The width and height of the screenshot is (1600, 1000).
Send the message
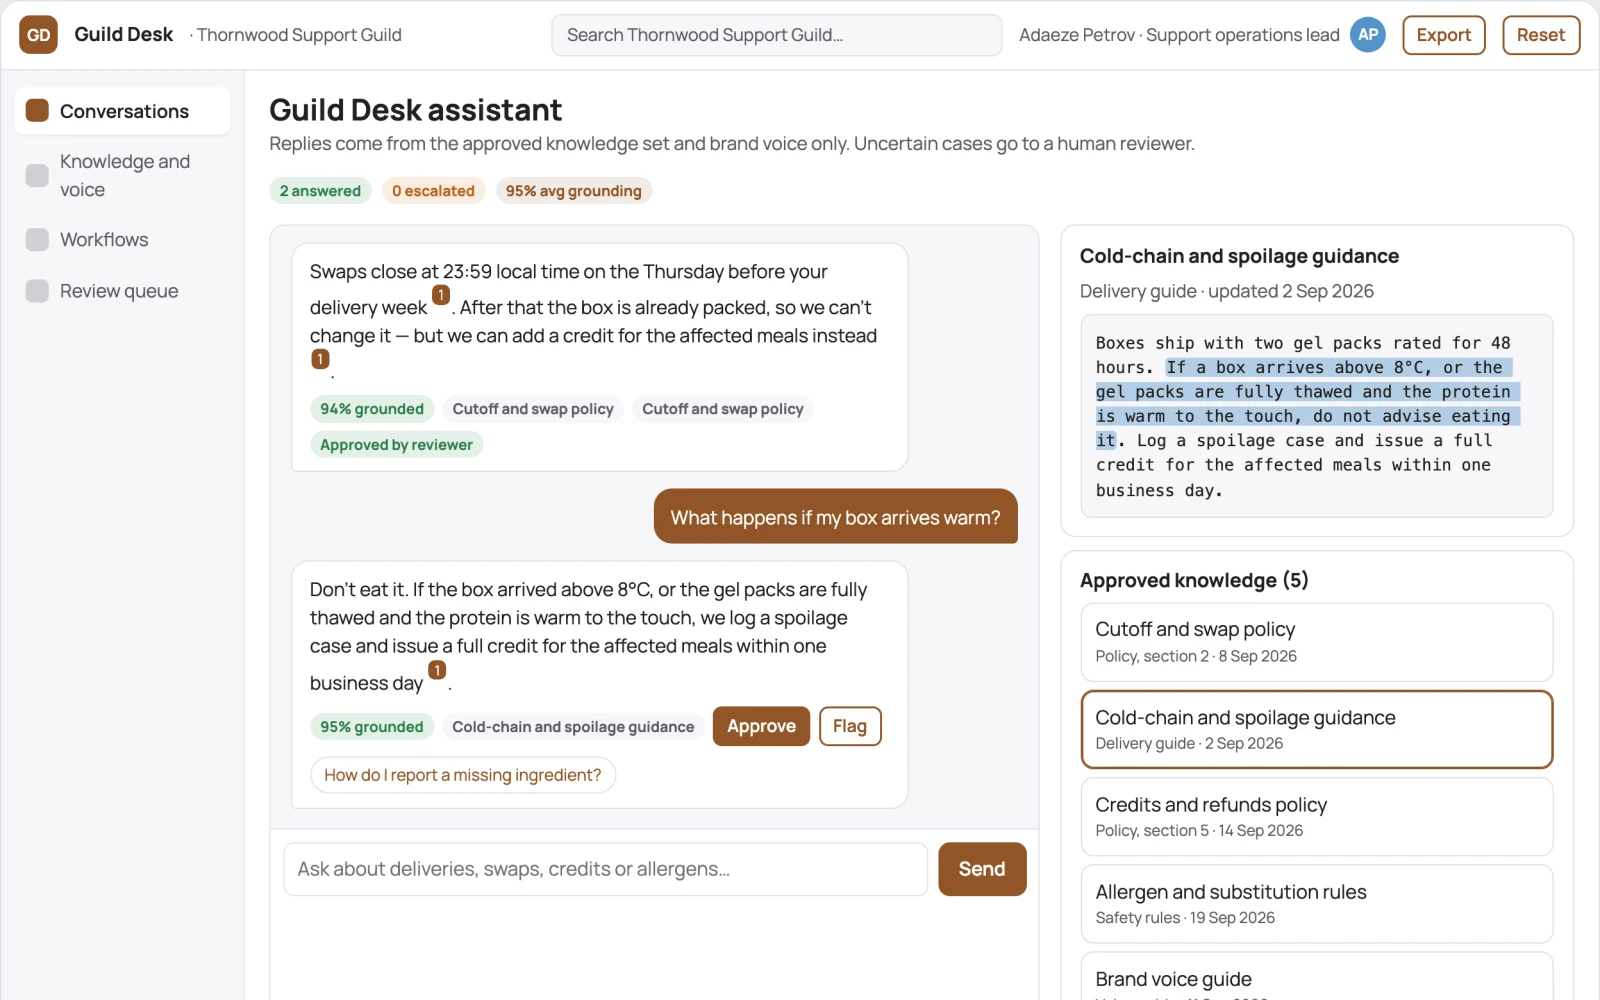click(x=982, y=869)
